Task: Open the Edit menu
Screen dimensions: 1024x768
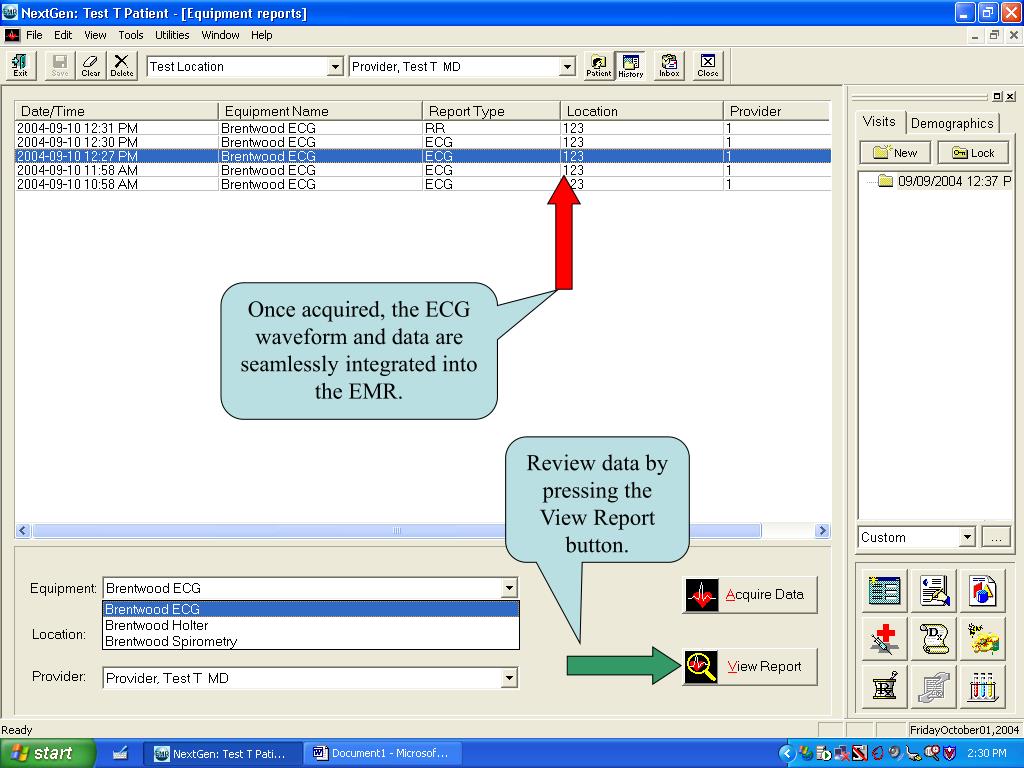Action: (63, 35)
